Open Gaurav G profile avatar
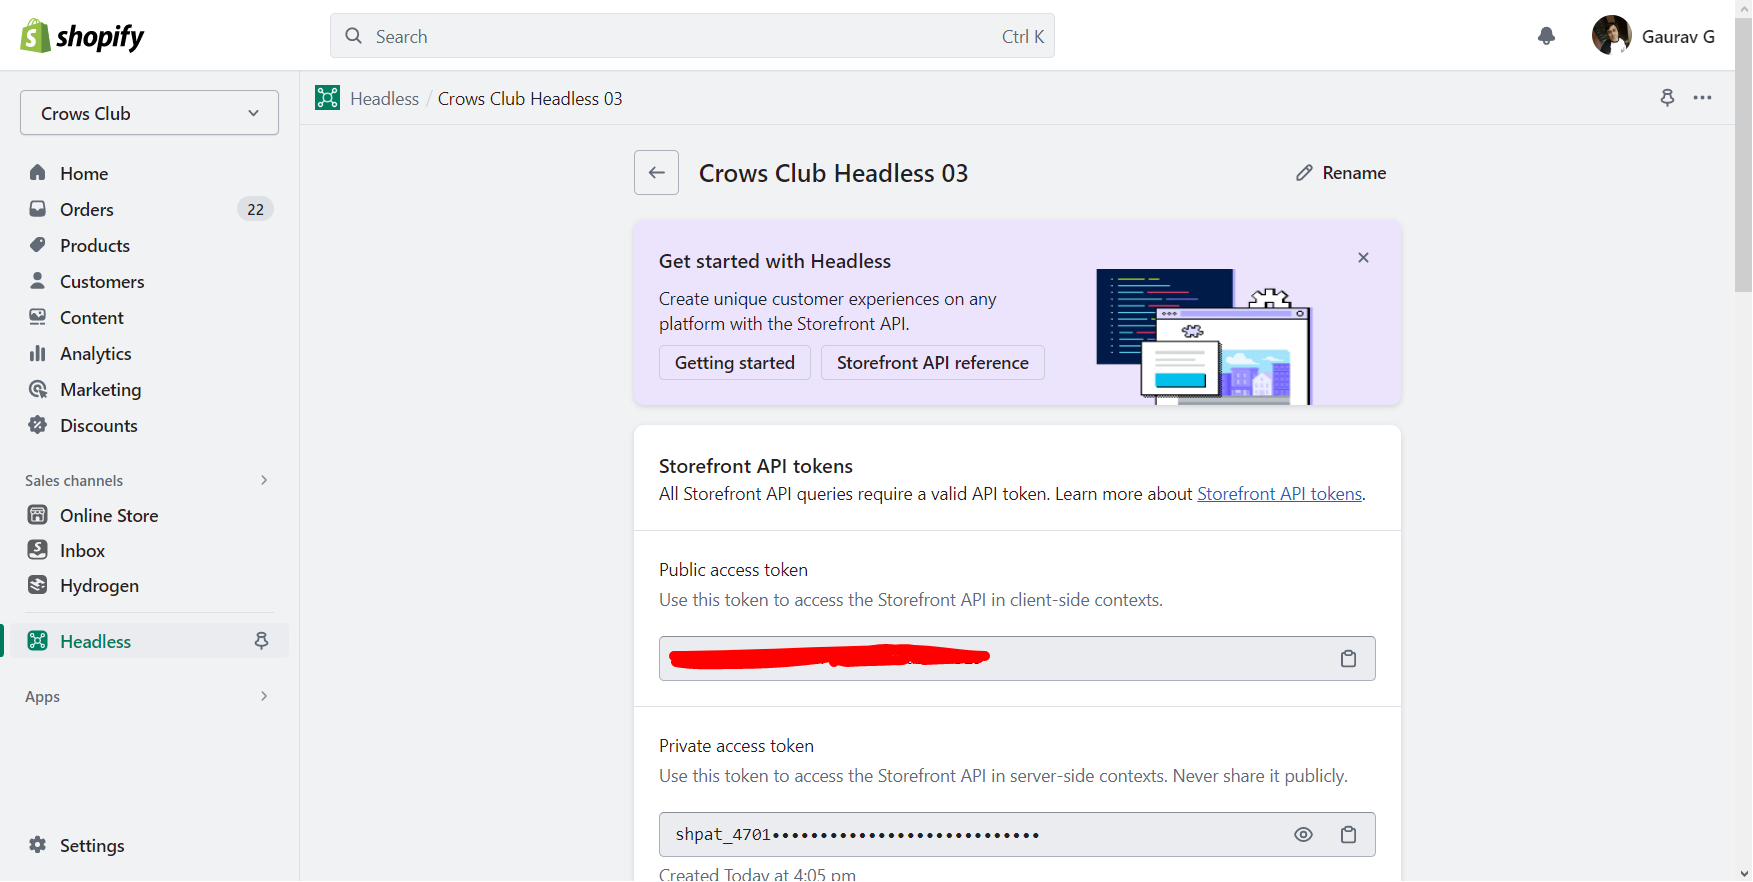This screenshot has width=1753, height=882. click(x=1611, y=36)
